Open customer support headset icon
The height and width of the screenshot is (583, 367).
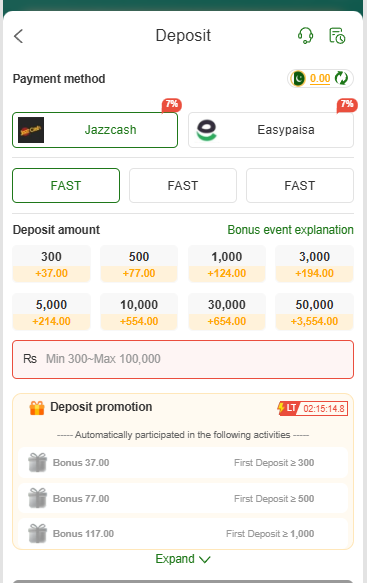[305, 36]
